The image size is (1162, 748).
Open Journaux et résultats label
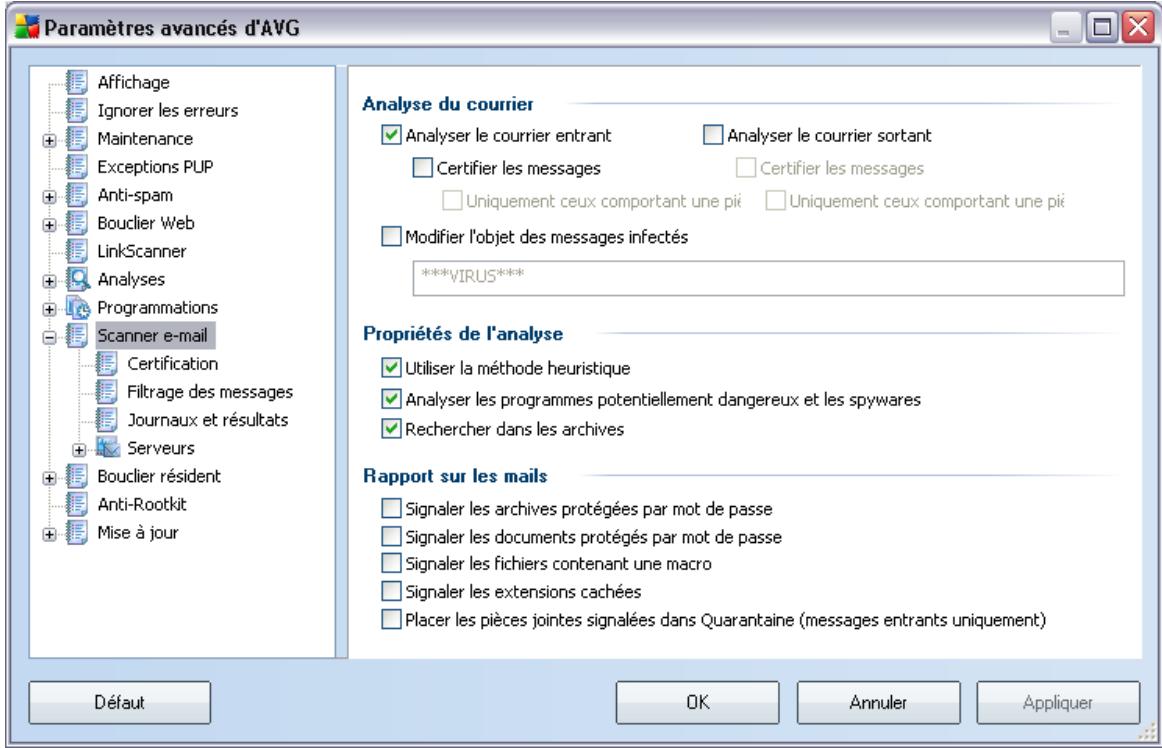tap(208, 420)
